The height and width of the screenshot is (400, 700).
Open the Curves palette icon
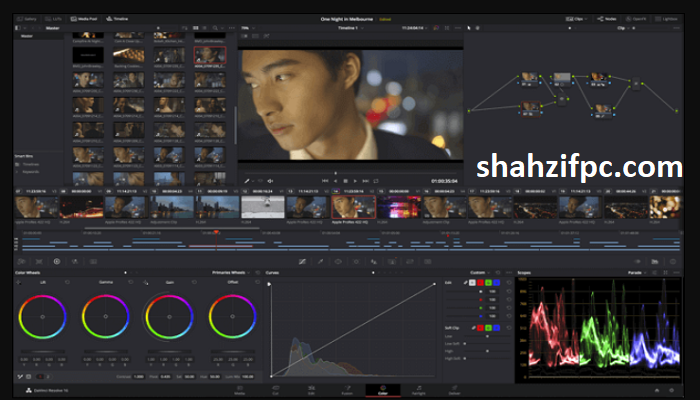(302, 262)
